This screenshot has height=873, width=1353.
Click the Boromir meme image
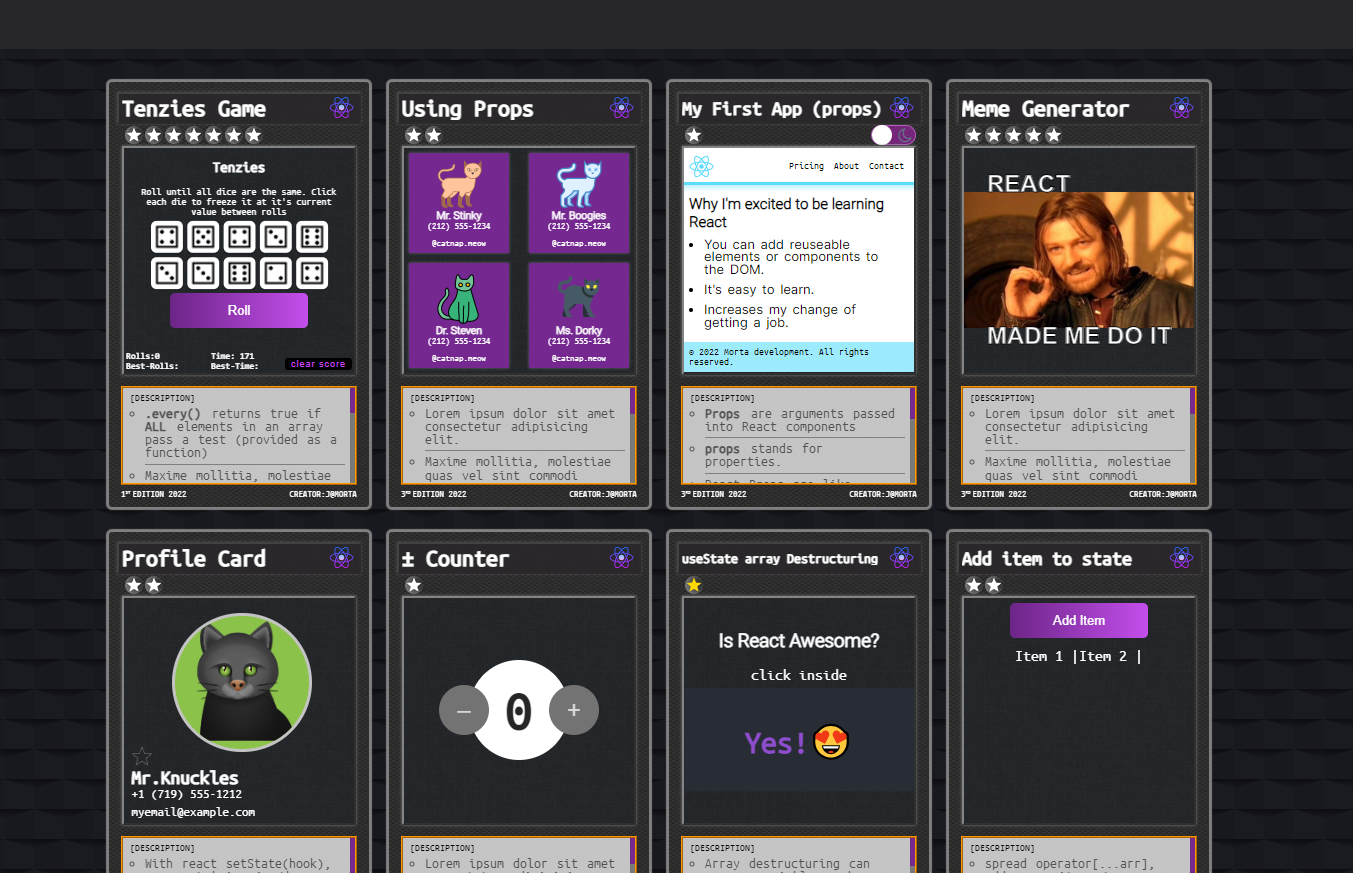1079,260
